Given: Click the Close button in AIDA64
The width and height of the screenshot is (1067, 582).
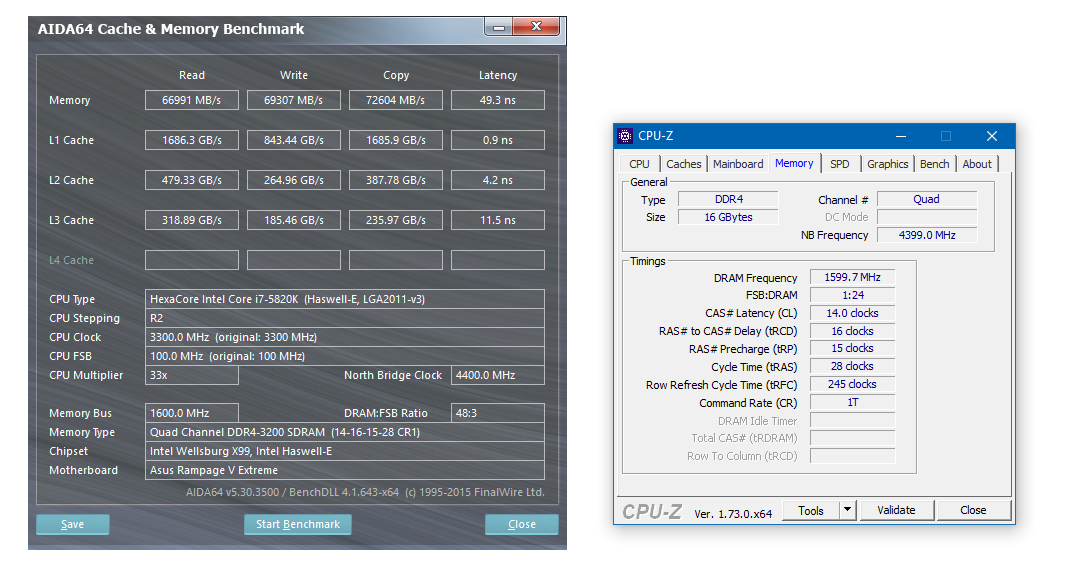Looking at the screenshot, I should tap(521, 524).
